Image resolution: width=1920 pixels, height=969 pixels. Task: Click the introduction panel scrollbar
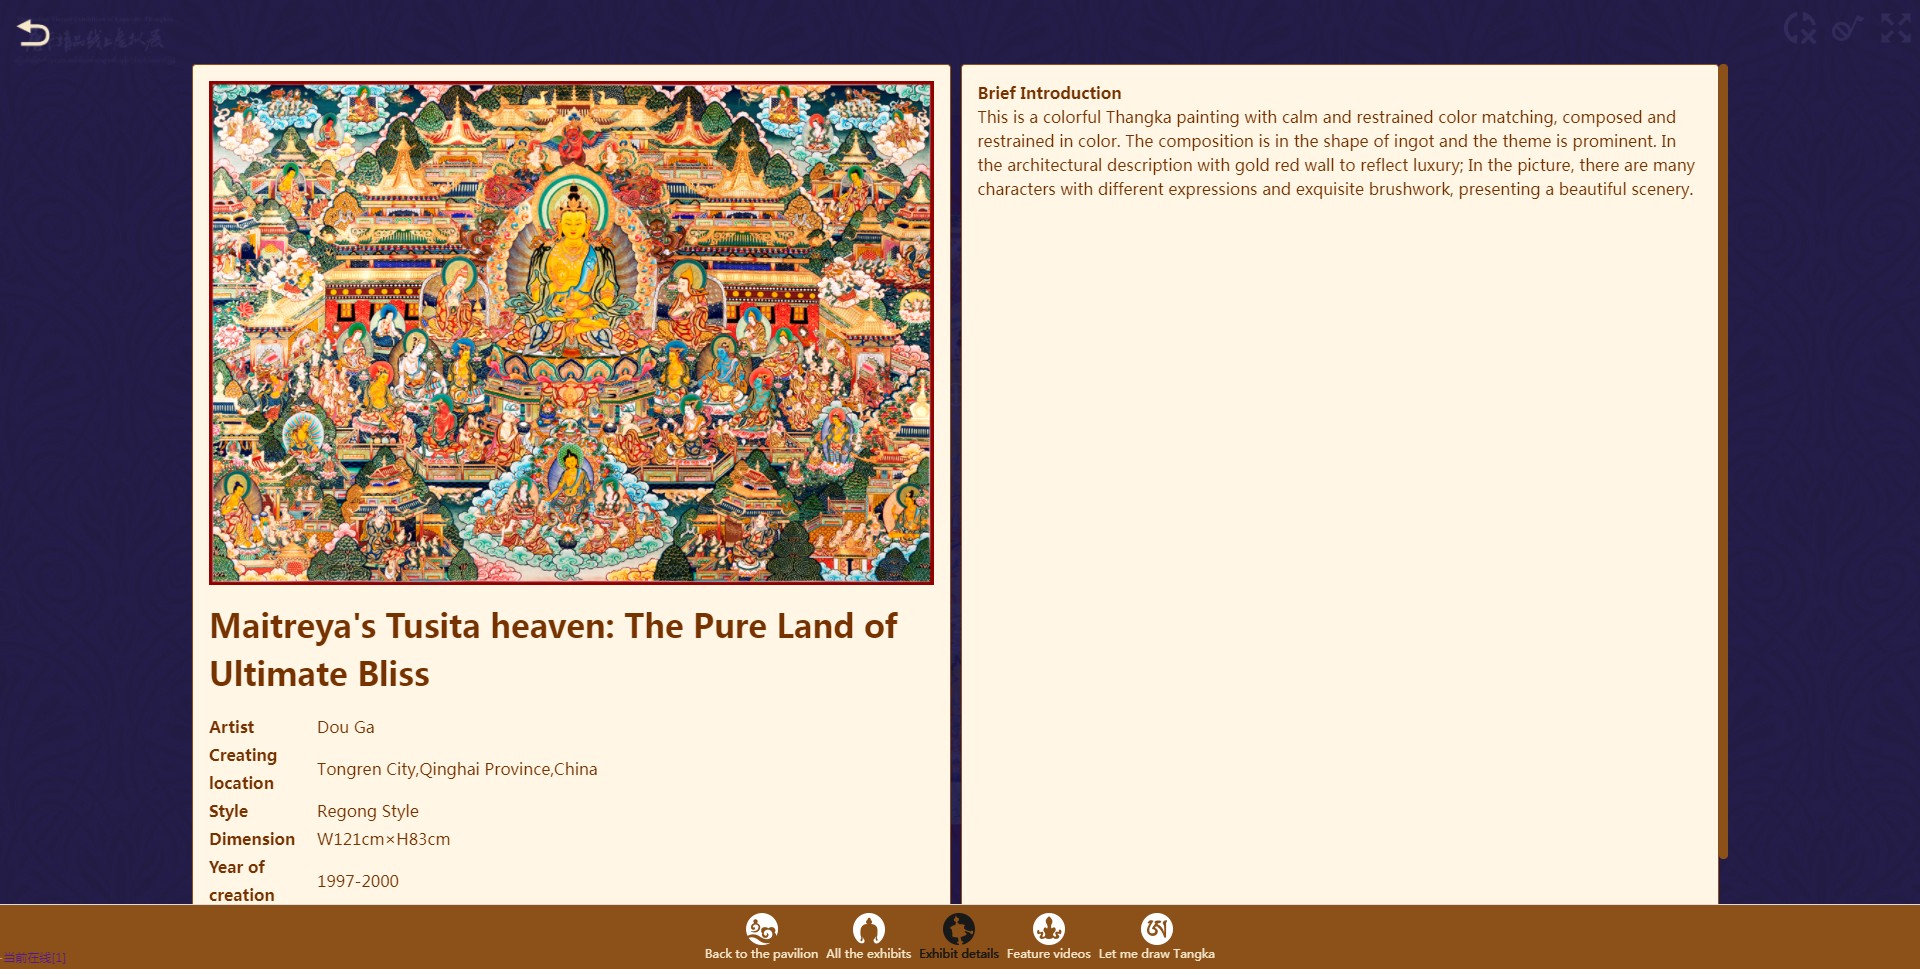(x=1723, y=461)
